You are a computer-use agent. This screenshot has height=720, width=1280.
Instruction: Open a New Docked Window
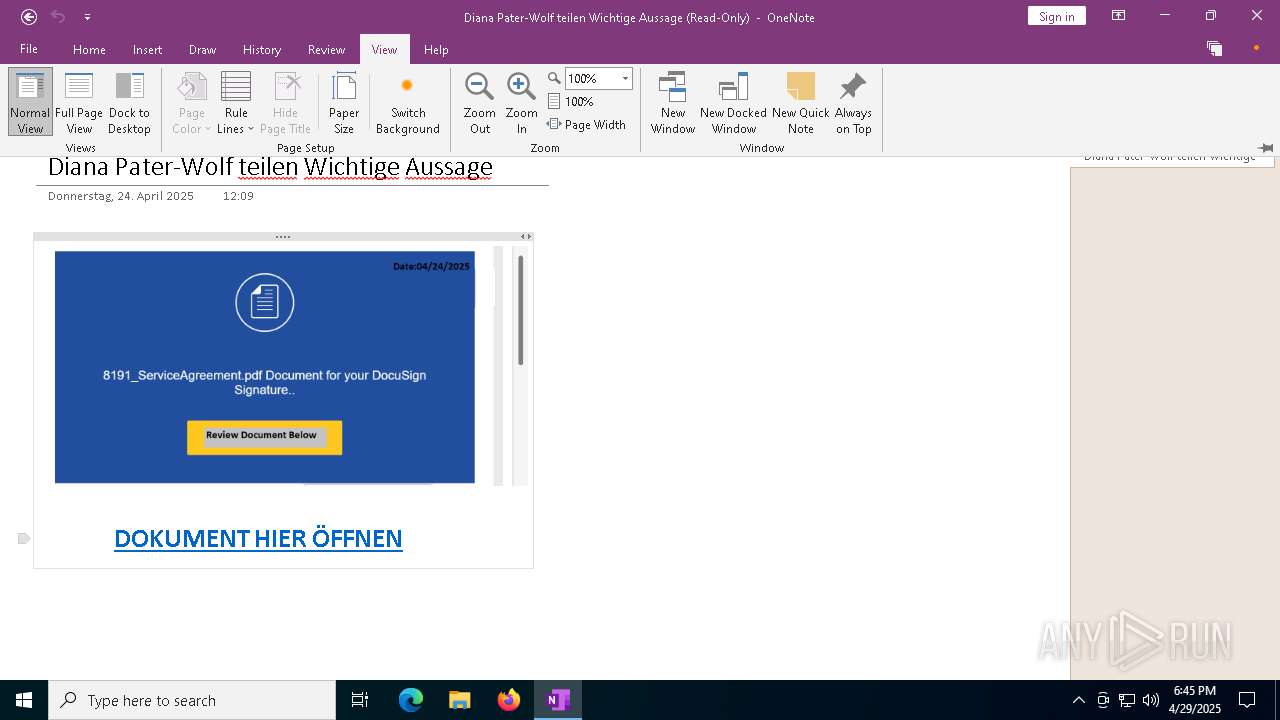pos(733,102)
